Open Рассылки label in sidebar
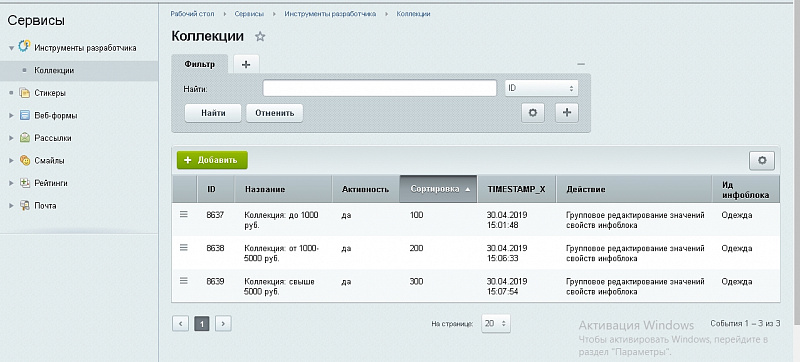This screenshot has height=362, width=800. pyautogui.click(x=53, y=138)
